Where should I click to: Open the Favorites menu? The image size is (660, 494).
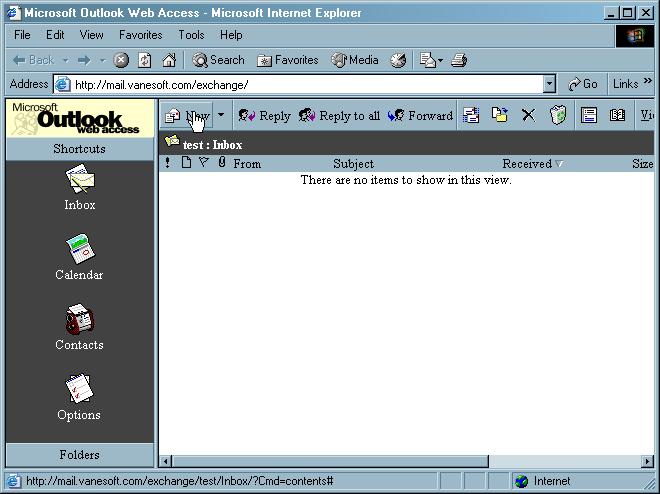(x=141, y=35)
